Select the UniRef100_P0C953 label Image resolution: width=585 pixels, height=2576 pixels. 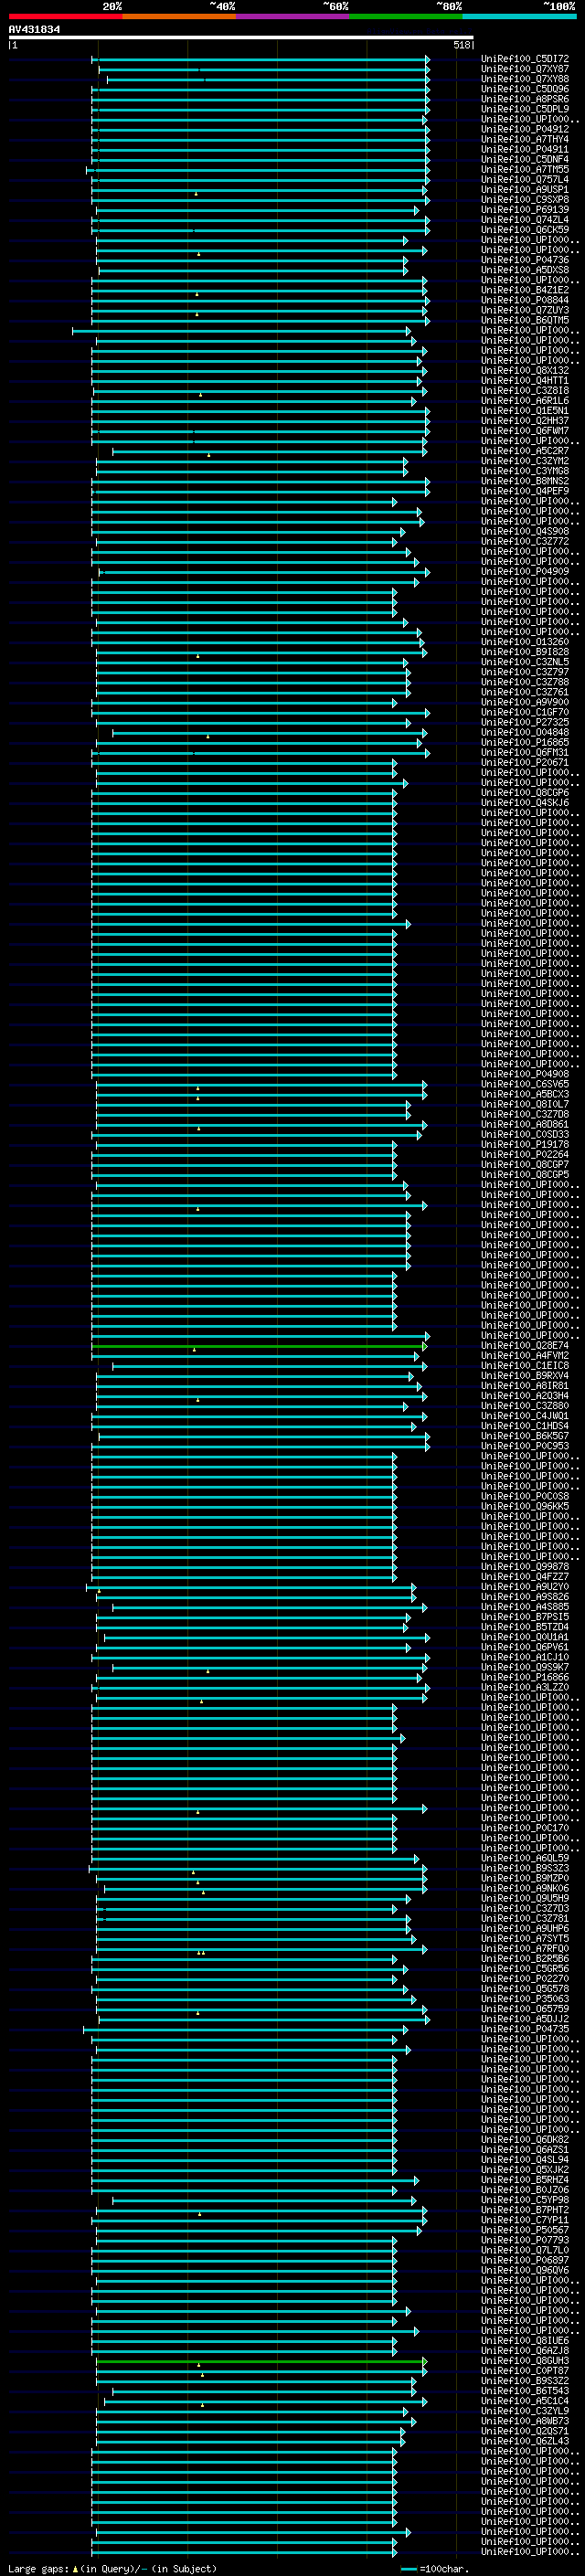pos(525,1446)
